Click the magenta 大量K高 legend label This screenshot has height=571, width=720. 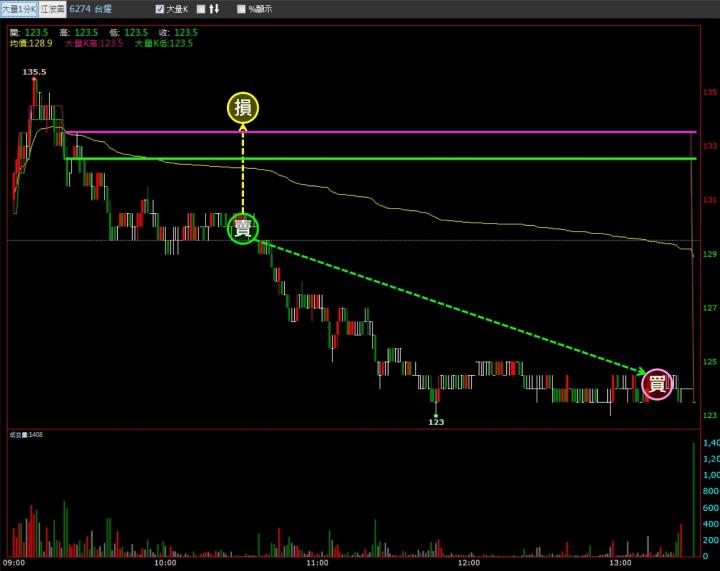pos(94,43)
